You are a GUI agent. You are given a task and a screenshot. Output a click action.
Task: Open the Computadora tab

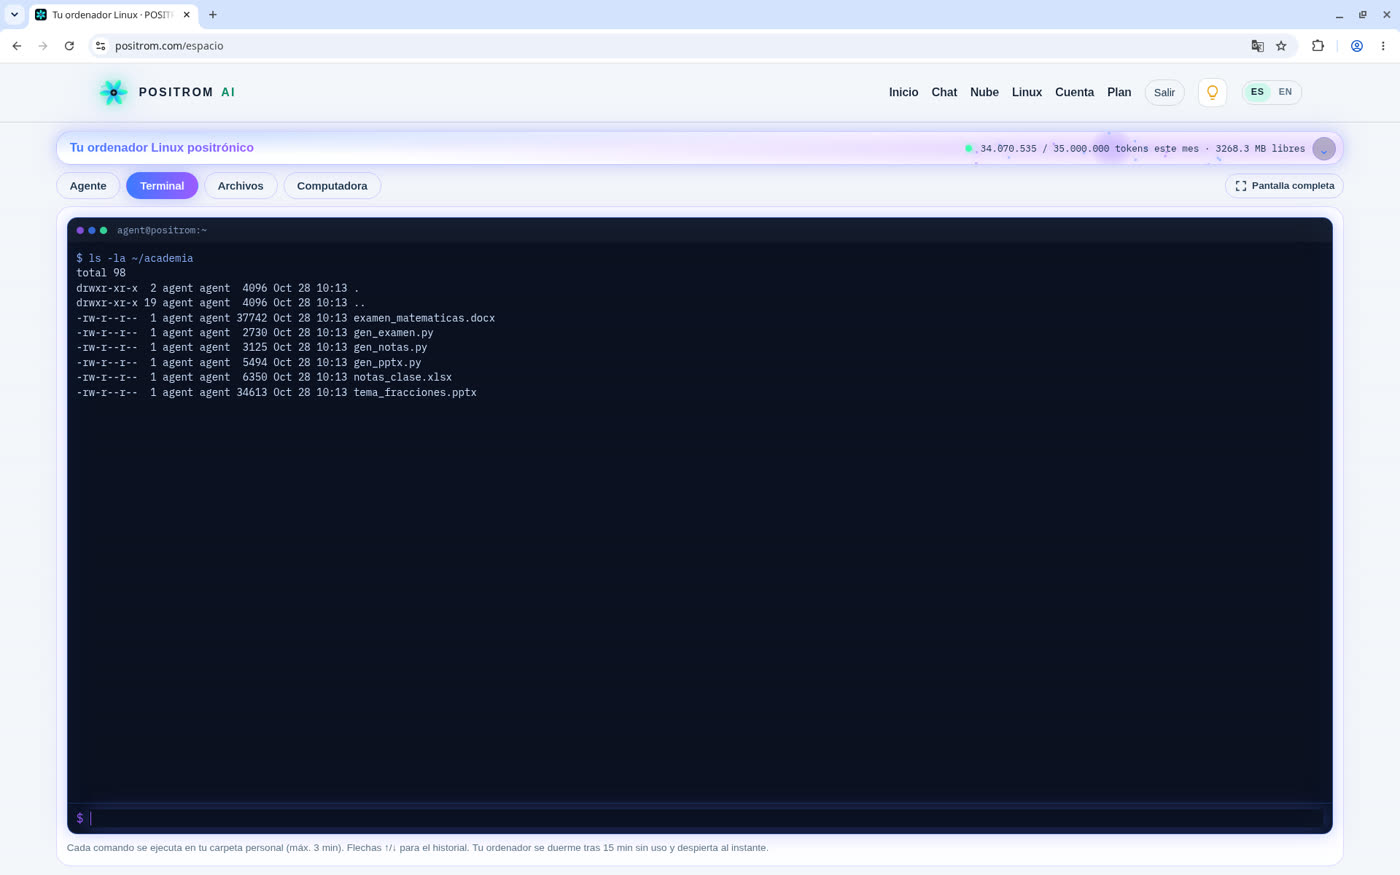[332, 186]
